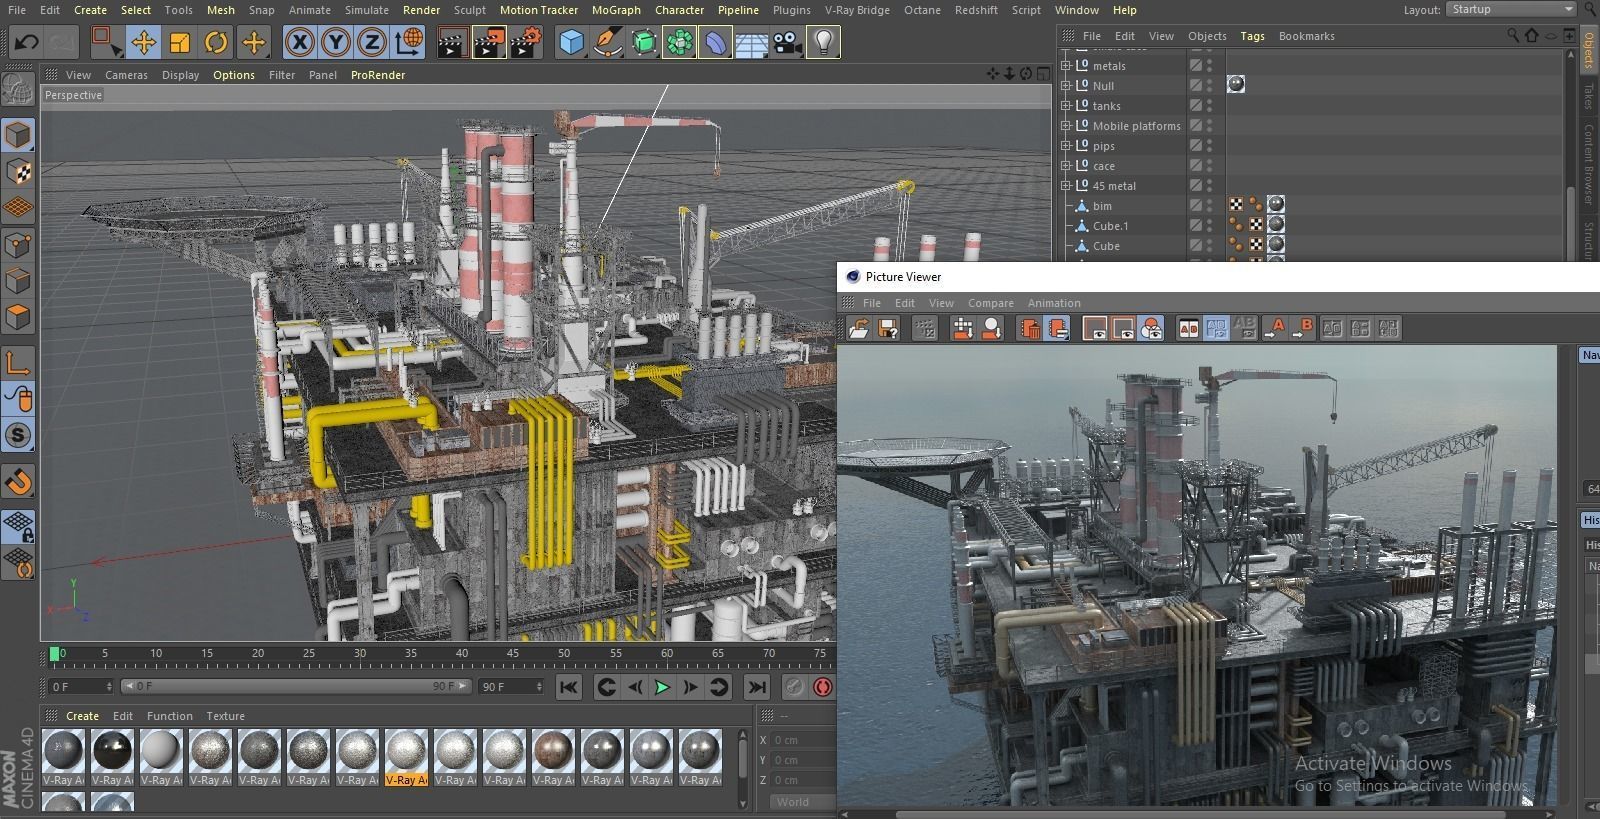This screenshot has height=819, width=1600.
Task: Toggle Y axis lock
Action: (336, 42)
